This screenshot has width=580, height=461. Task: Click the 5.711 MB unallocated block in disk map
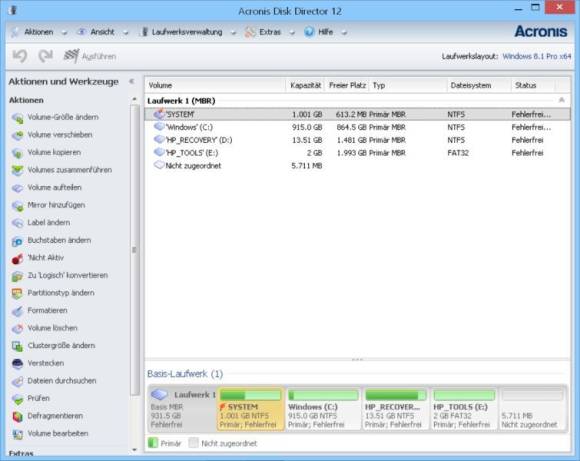[532, 409]
